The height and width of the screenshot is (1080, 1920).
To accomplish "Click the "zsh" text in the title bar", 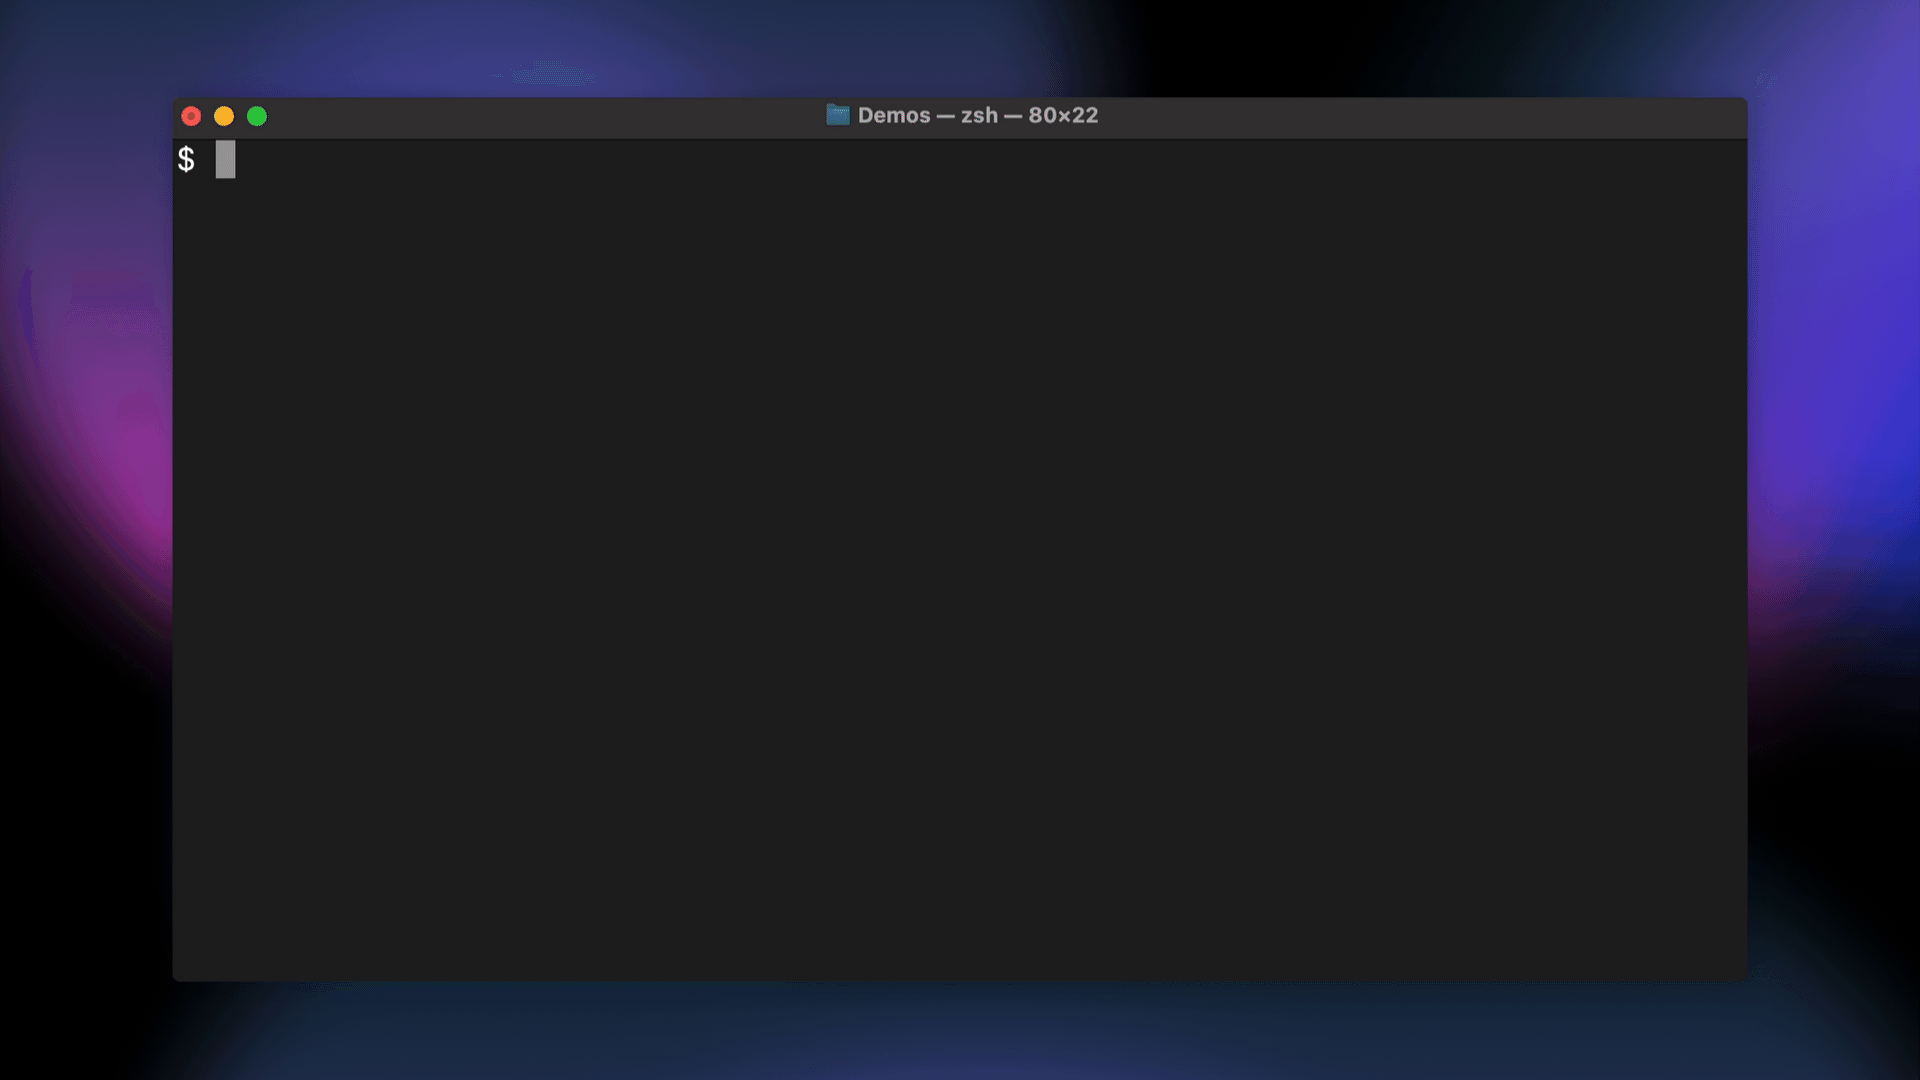I will coord(978,115).
